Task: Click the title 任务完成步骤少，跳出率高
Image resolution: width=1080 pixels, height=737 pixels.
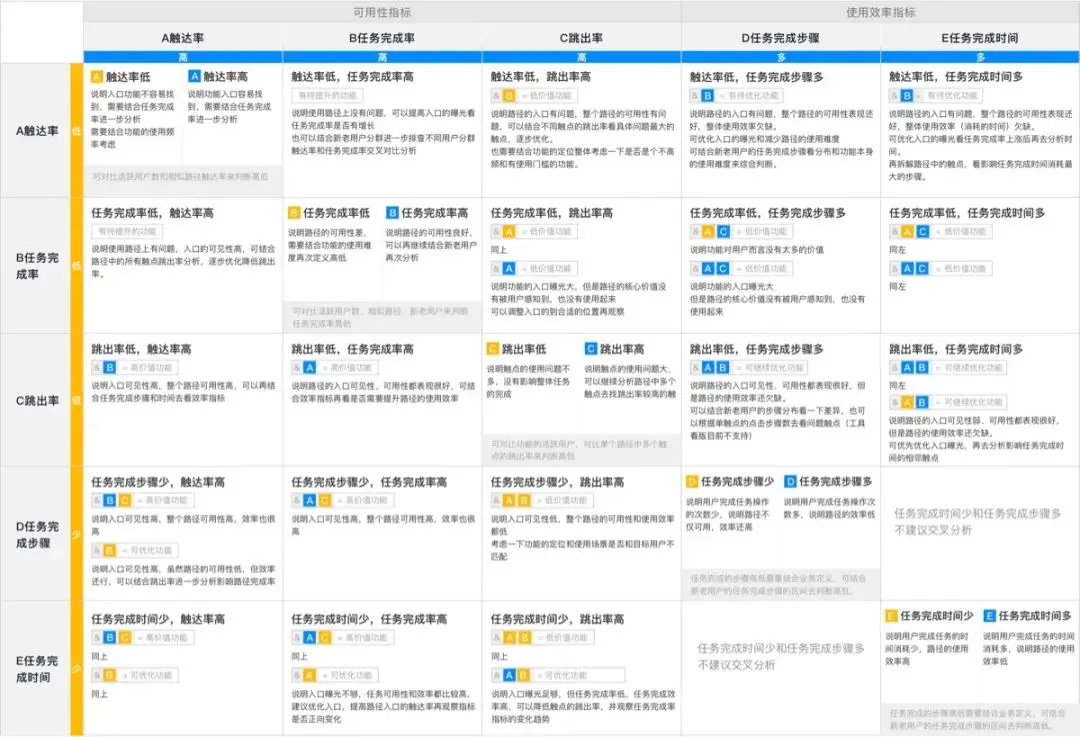Action: [x=557, y=483]
